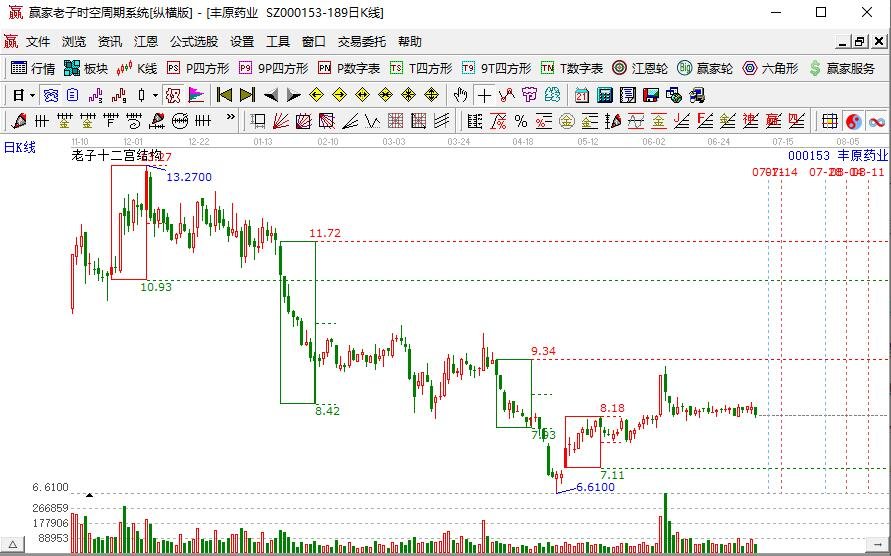Open 赢家服务 with the dollar icon
The width and height of the screenshot is (891, 556).
click(x=842, y=68)
